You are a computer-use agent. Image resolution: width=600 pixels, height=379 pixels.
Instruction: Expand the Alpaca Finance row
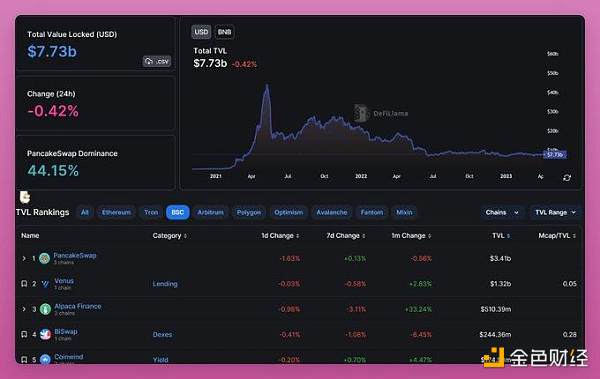24,309
